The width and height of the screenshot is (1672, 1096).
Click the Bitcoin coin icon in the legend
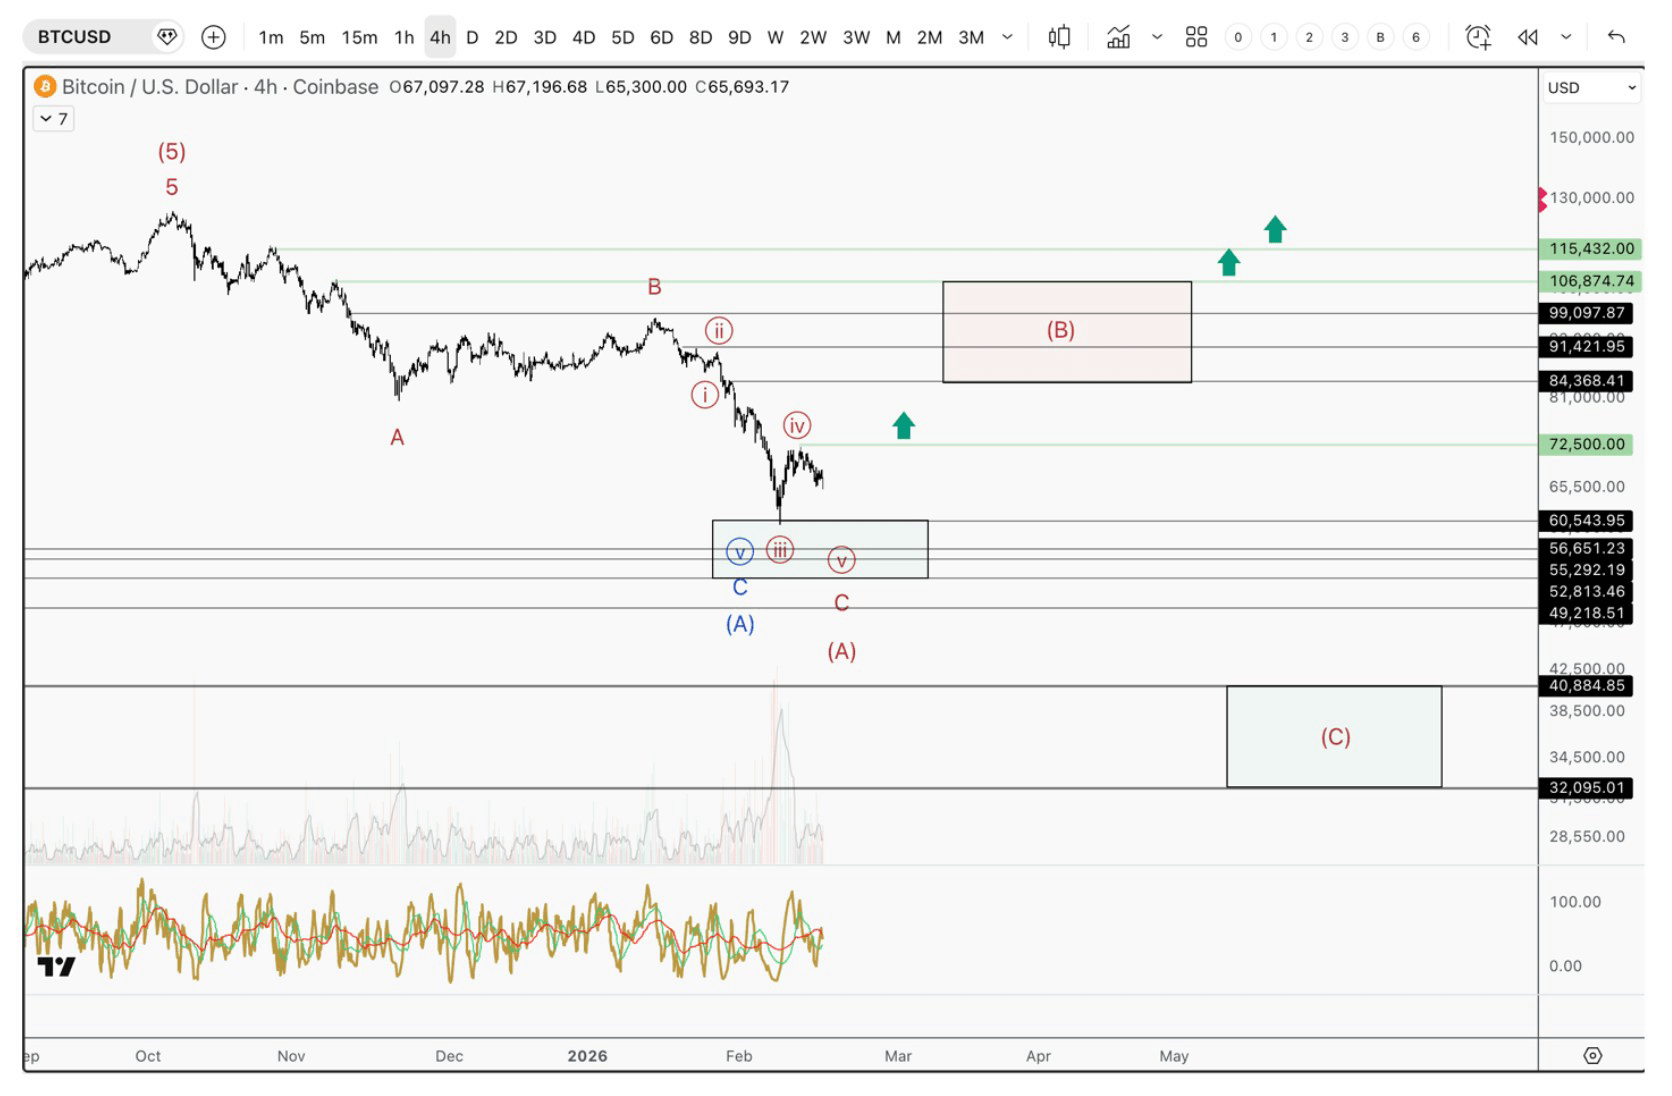[44, 86]
